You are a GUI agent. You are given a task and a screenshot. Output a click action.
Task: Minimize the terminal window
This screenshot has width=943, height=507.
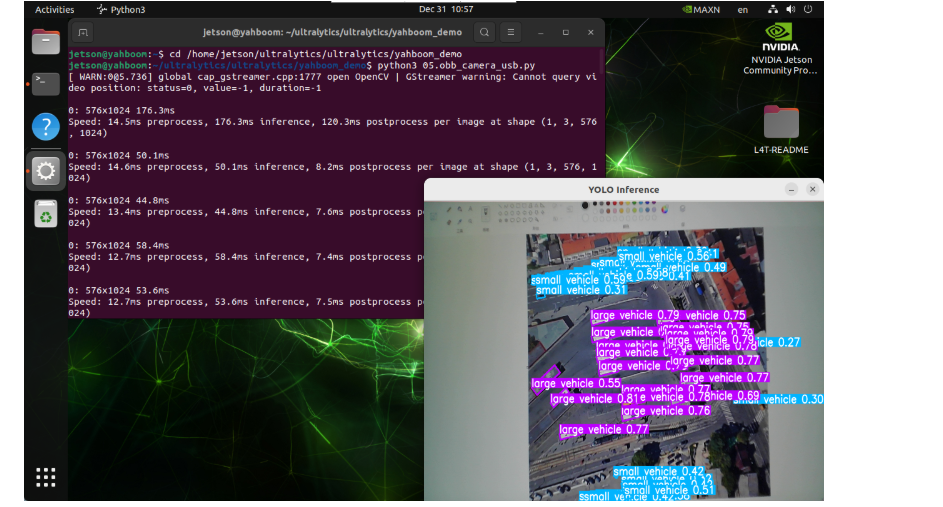pyautogui.click(x=540, y=32)
